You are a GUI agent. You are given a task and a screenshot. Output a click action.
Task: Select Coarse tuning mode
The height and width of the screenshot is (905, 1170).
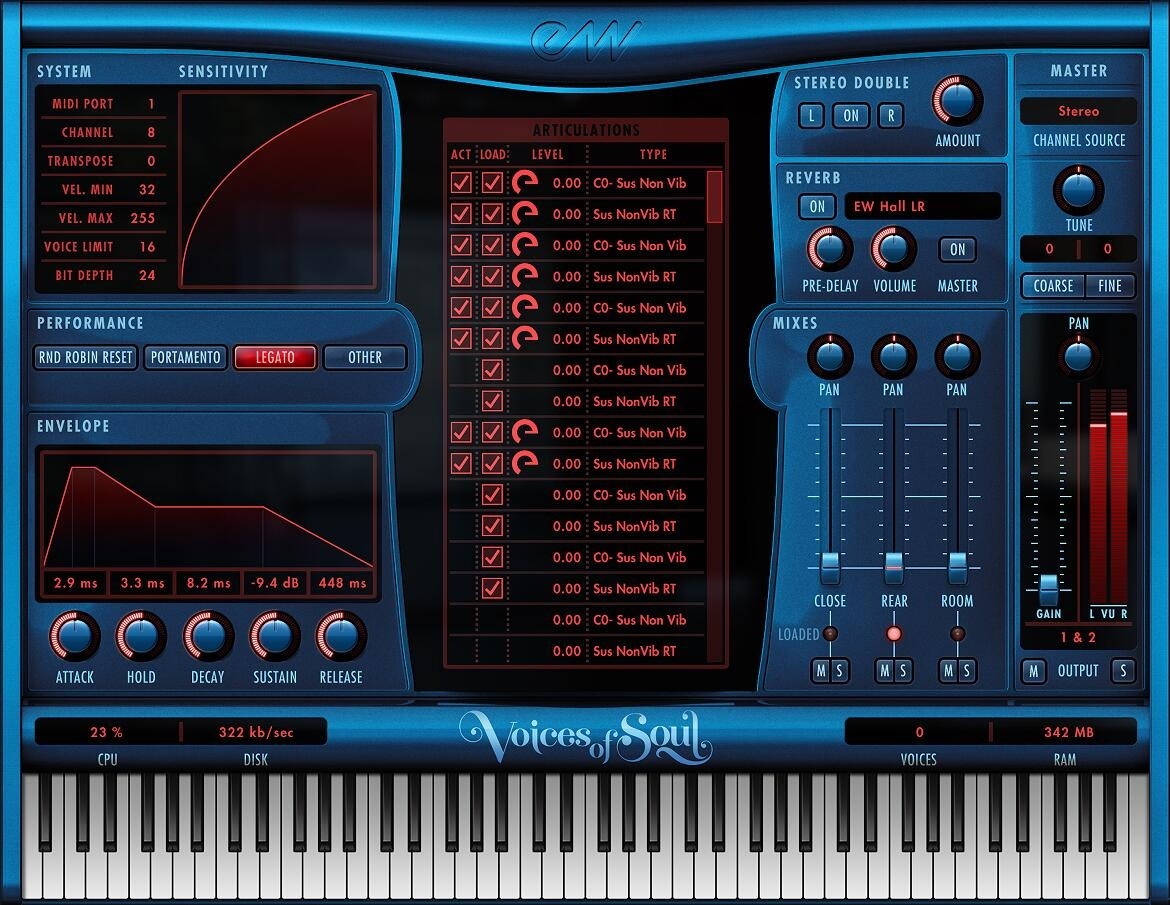1053,286
